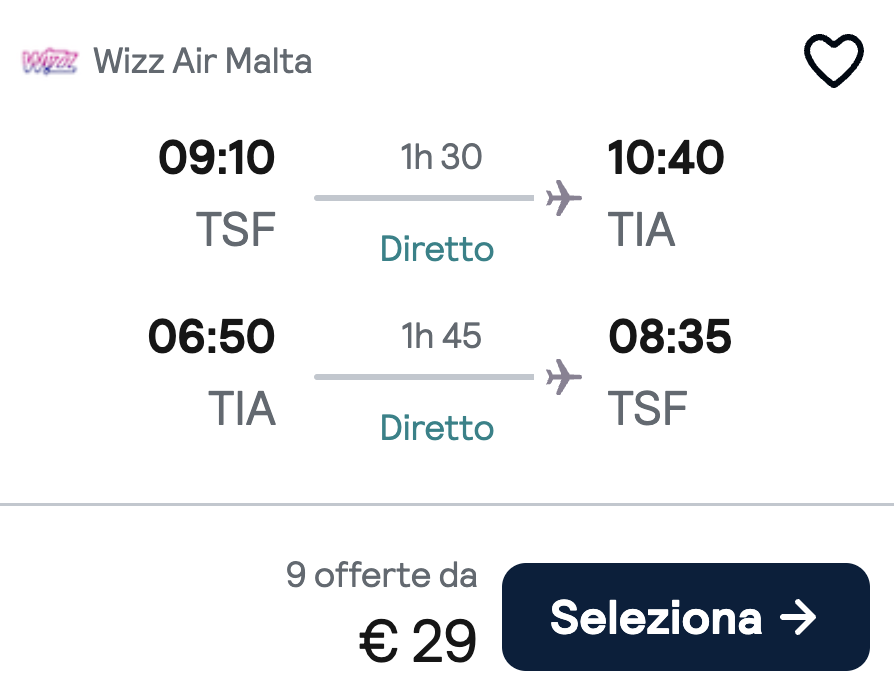Click the 9 offerte da text
Viewport: 894px width, 698px height.
tap(381, 575)
